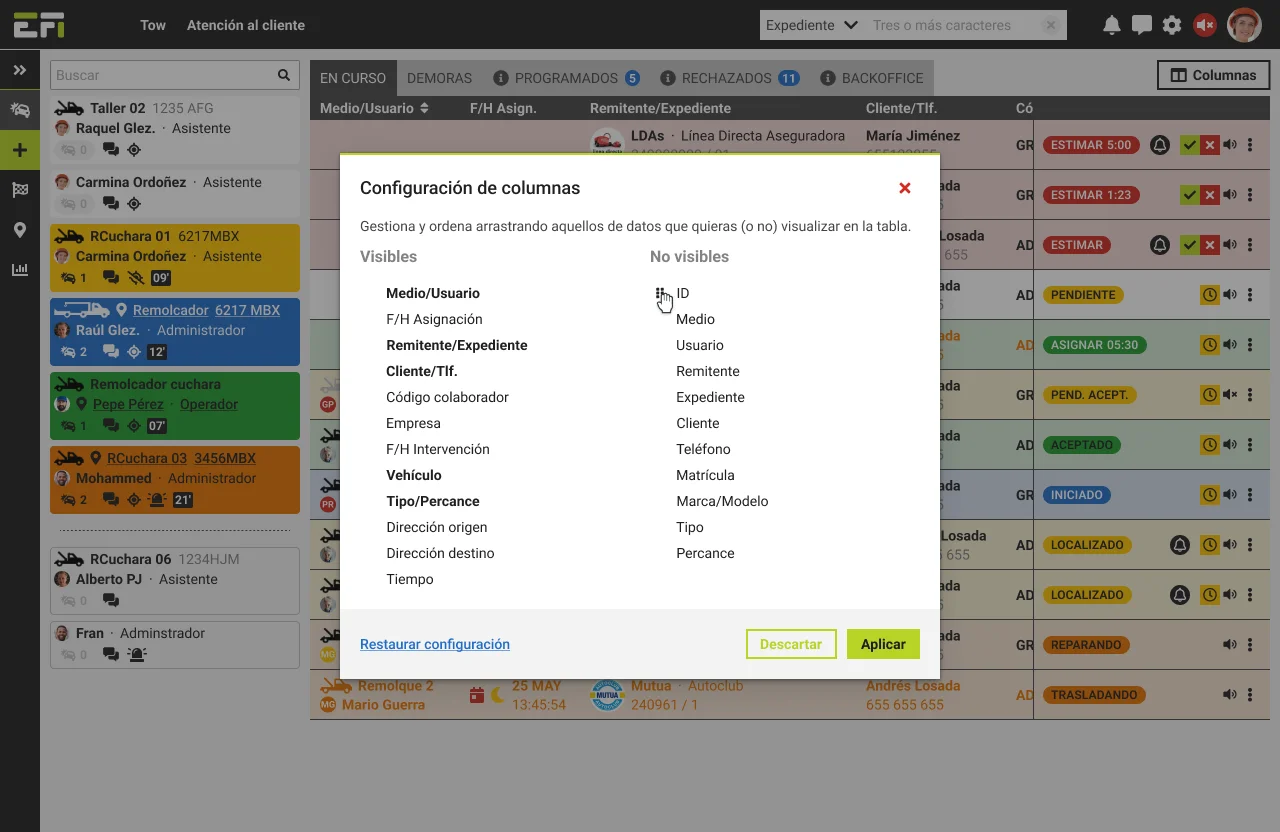This screenshot has height=832, width=1280.
Task: Toggle the red muted sound icon in header
Action: click(x=1205, y=25)
